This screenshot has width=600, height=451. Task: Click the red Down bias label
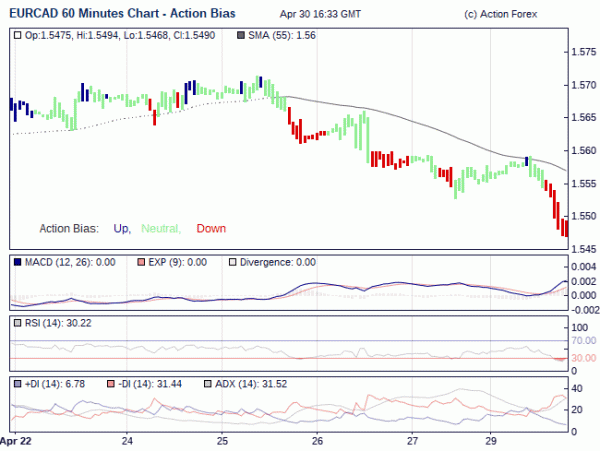click(211, 228)
